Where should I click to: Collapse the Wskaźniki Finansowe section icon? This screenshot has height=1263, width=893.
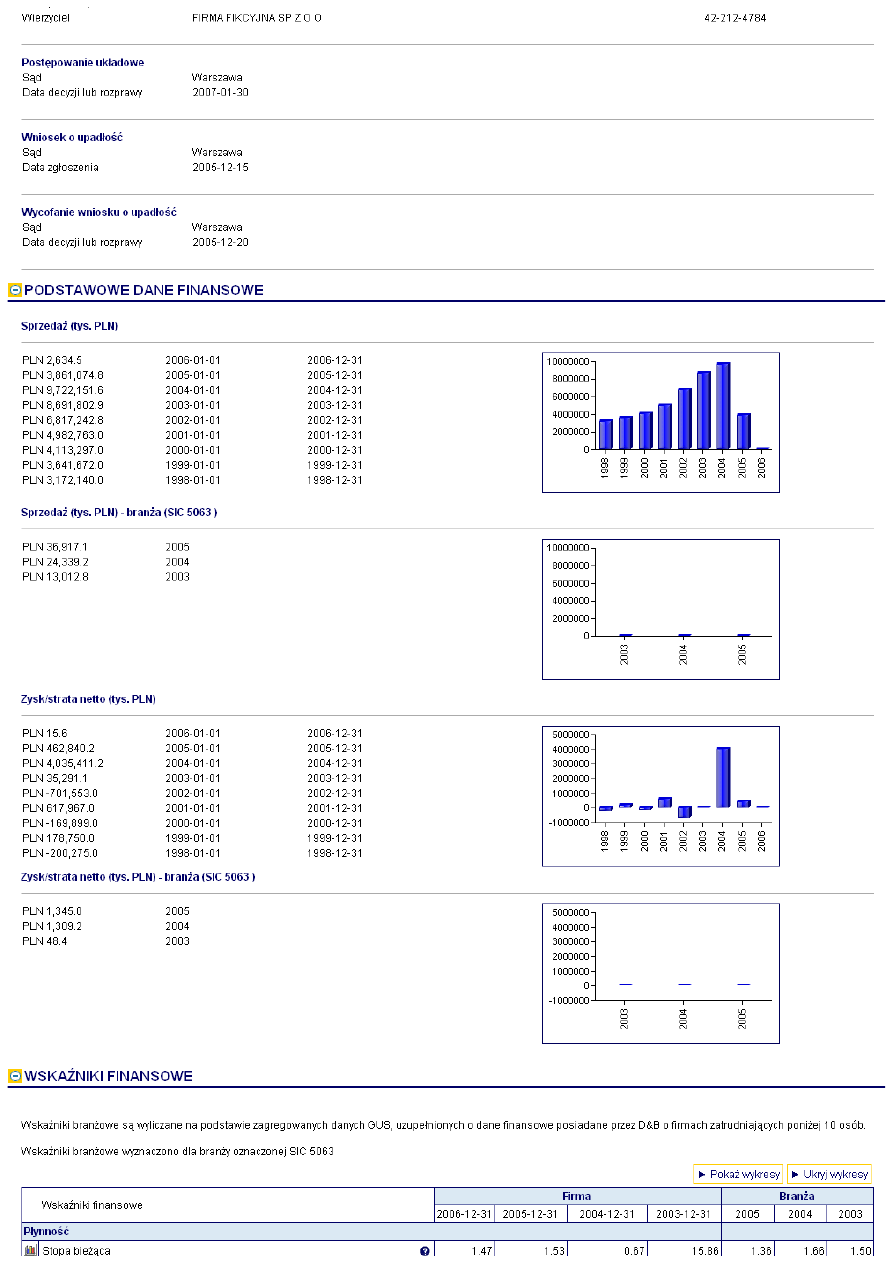pos(14,1077)
